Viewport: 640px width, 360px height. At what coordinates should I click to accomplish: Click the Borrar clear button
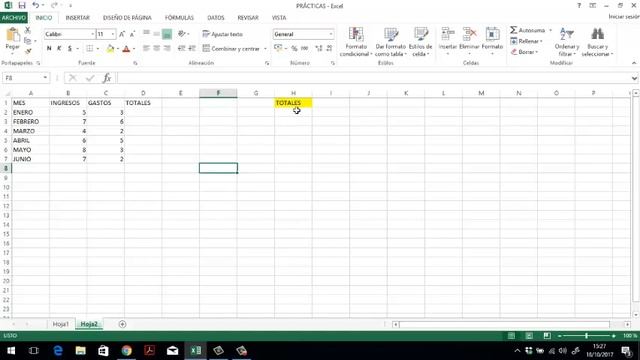pyautogui.click(x=524, y=52)
